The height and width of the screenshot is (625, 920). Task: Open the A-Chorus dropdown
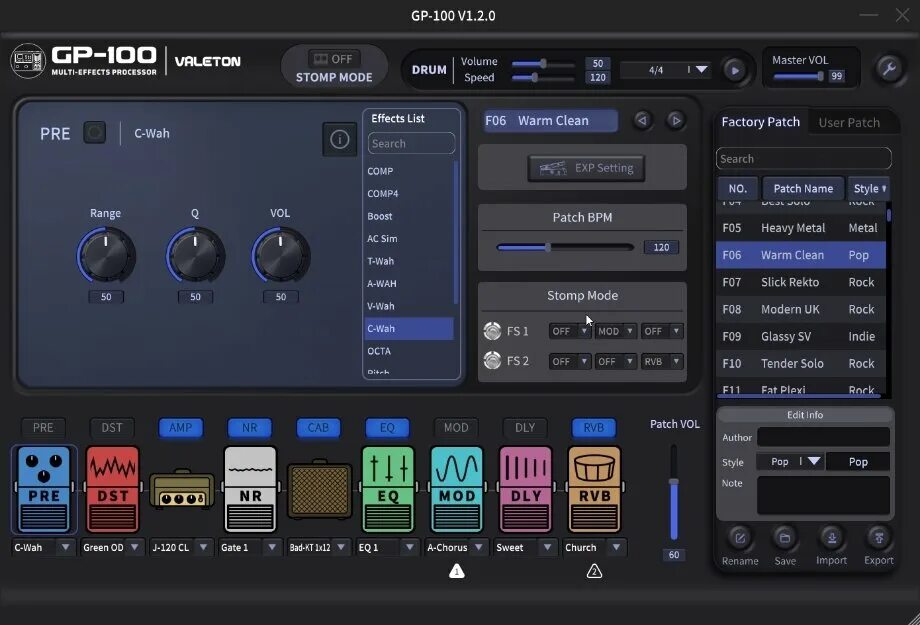(x=478, y=547)
